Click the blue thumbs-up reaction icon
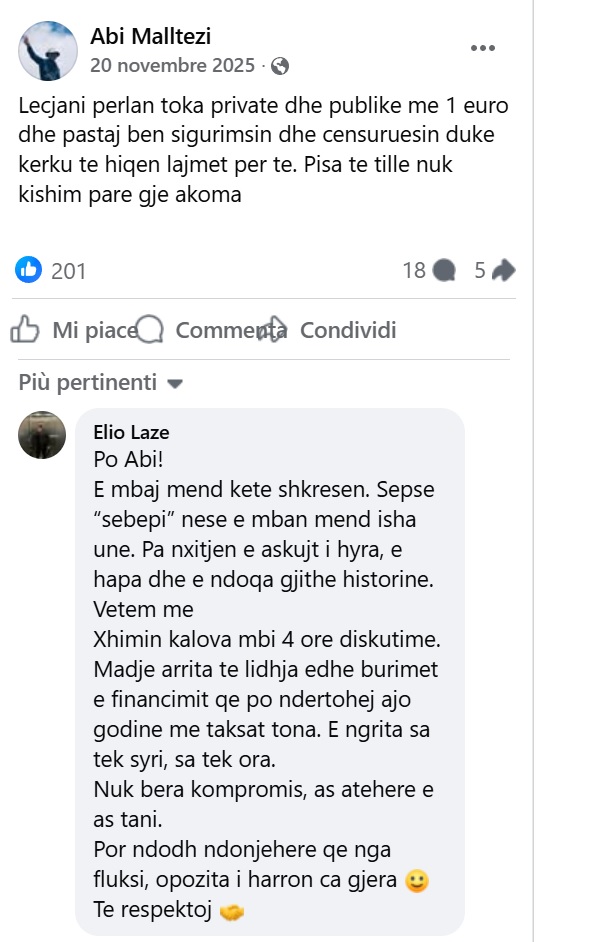Viewport: 608px width, 942px height. click(x=29, y=270)
